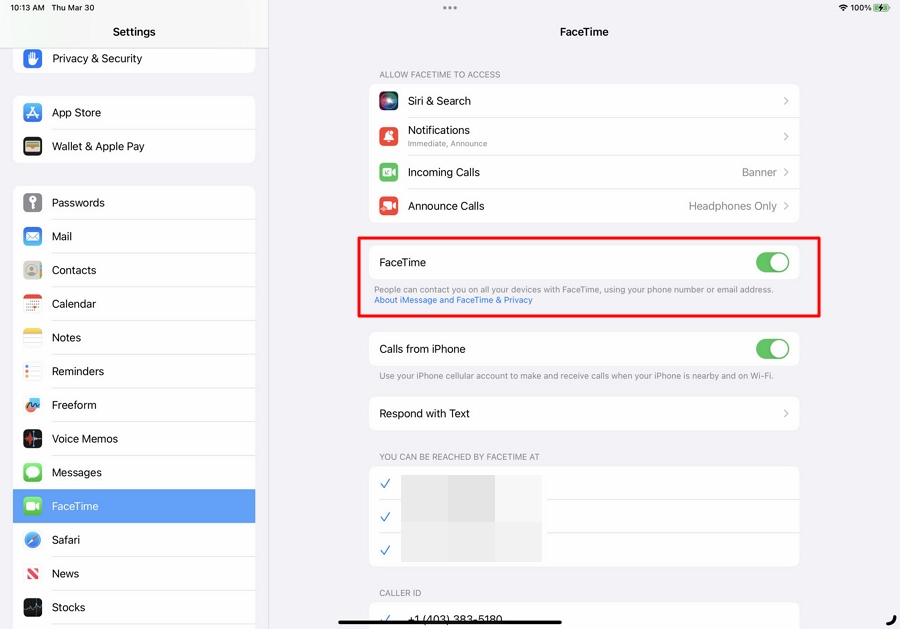Viewport: 900px width, 629px height.
Task: Tap the Headphones Only value text
Action: (x=732, y=206)
